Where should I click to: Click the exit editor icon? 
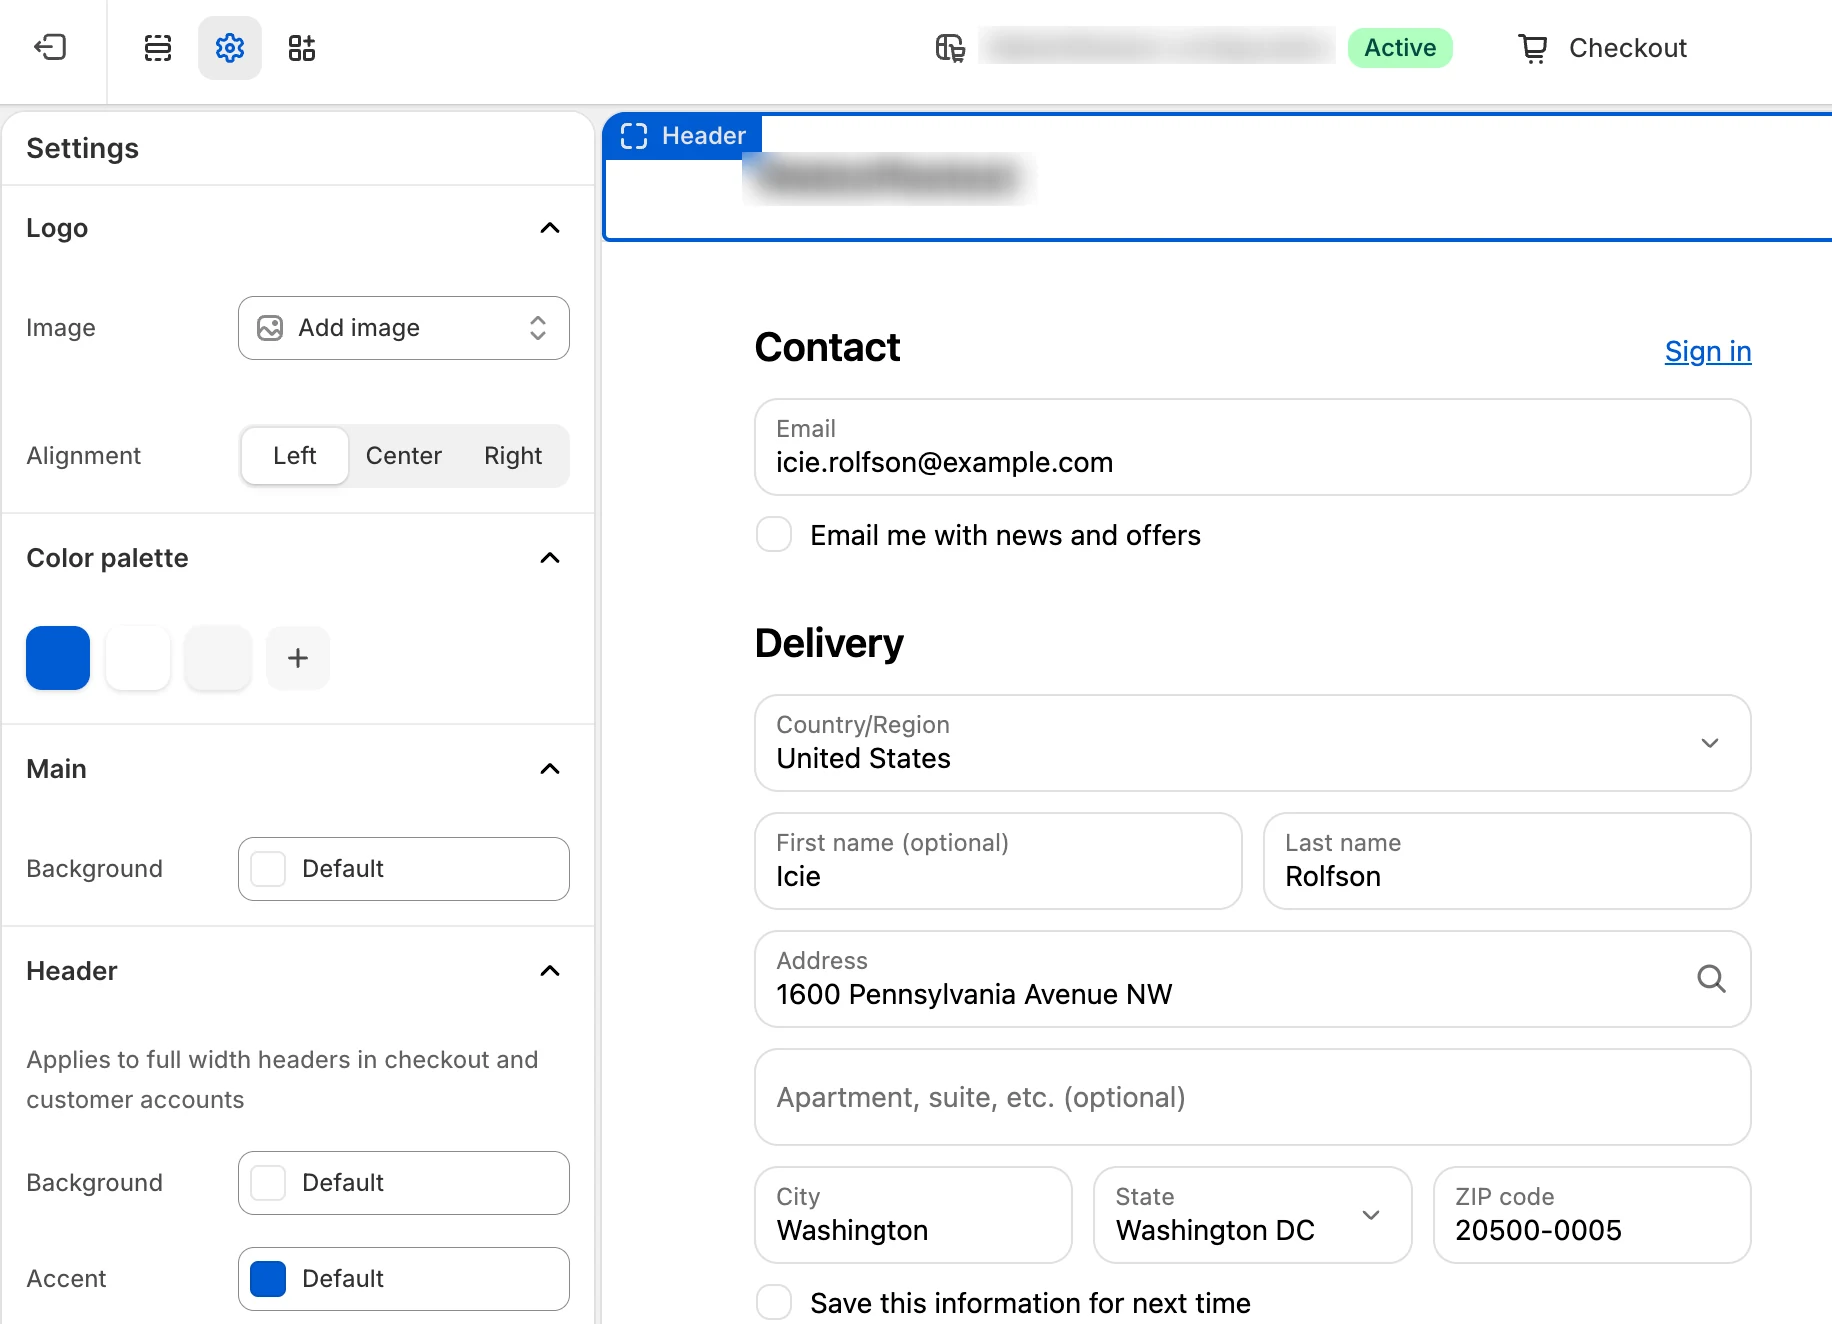tap(50, 47)
